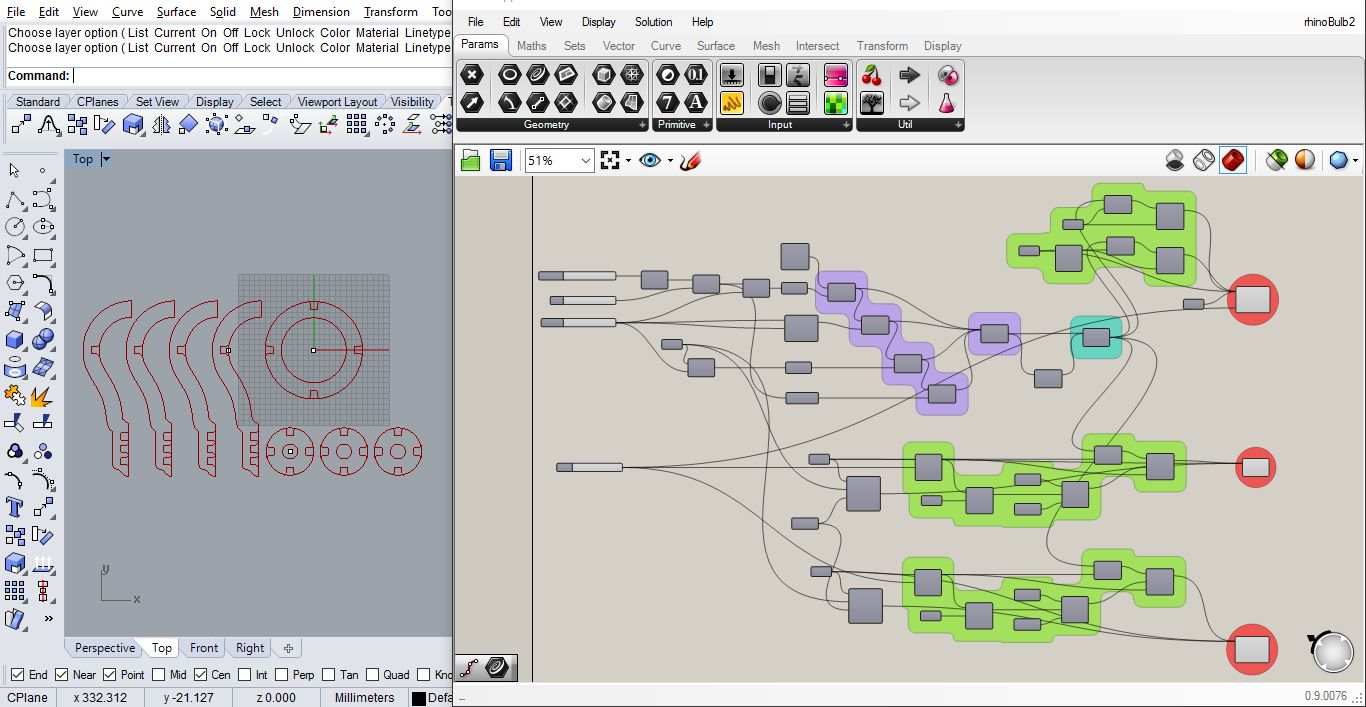The height and width of the screenshot is (707, 1366).
Task: Click the Gradient icon in Input panel
Action: click(836, 75)
